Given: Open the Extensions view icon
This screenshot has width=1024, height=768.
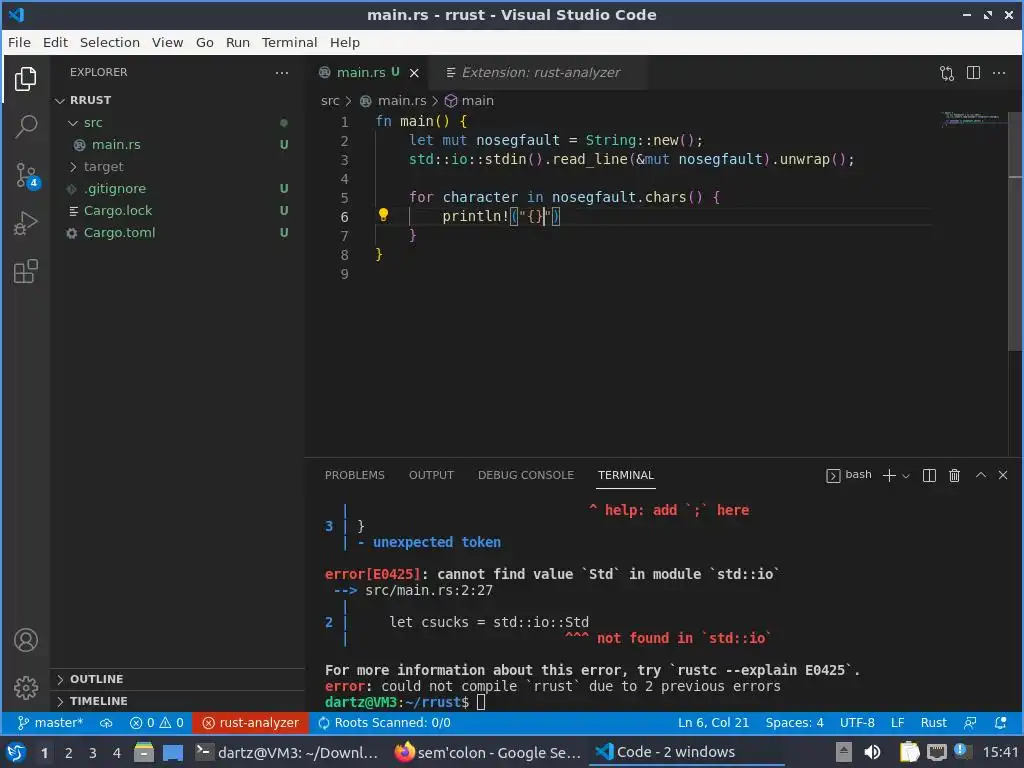Looking at the screenshot, I should pyautogui.click(x=25, y=272).
